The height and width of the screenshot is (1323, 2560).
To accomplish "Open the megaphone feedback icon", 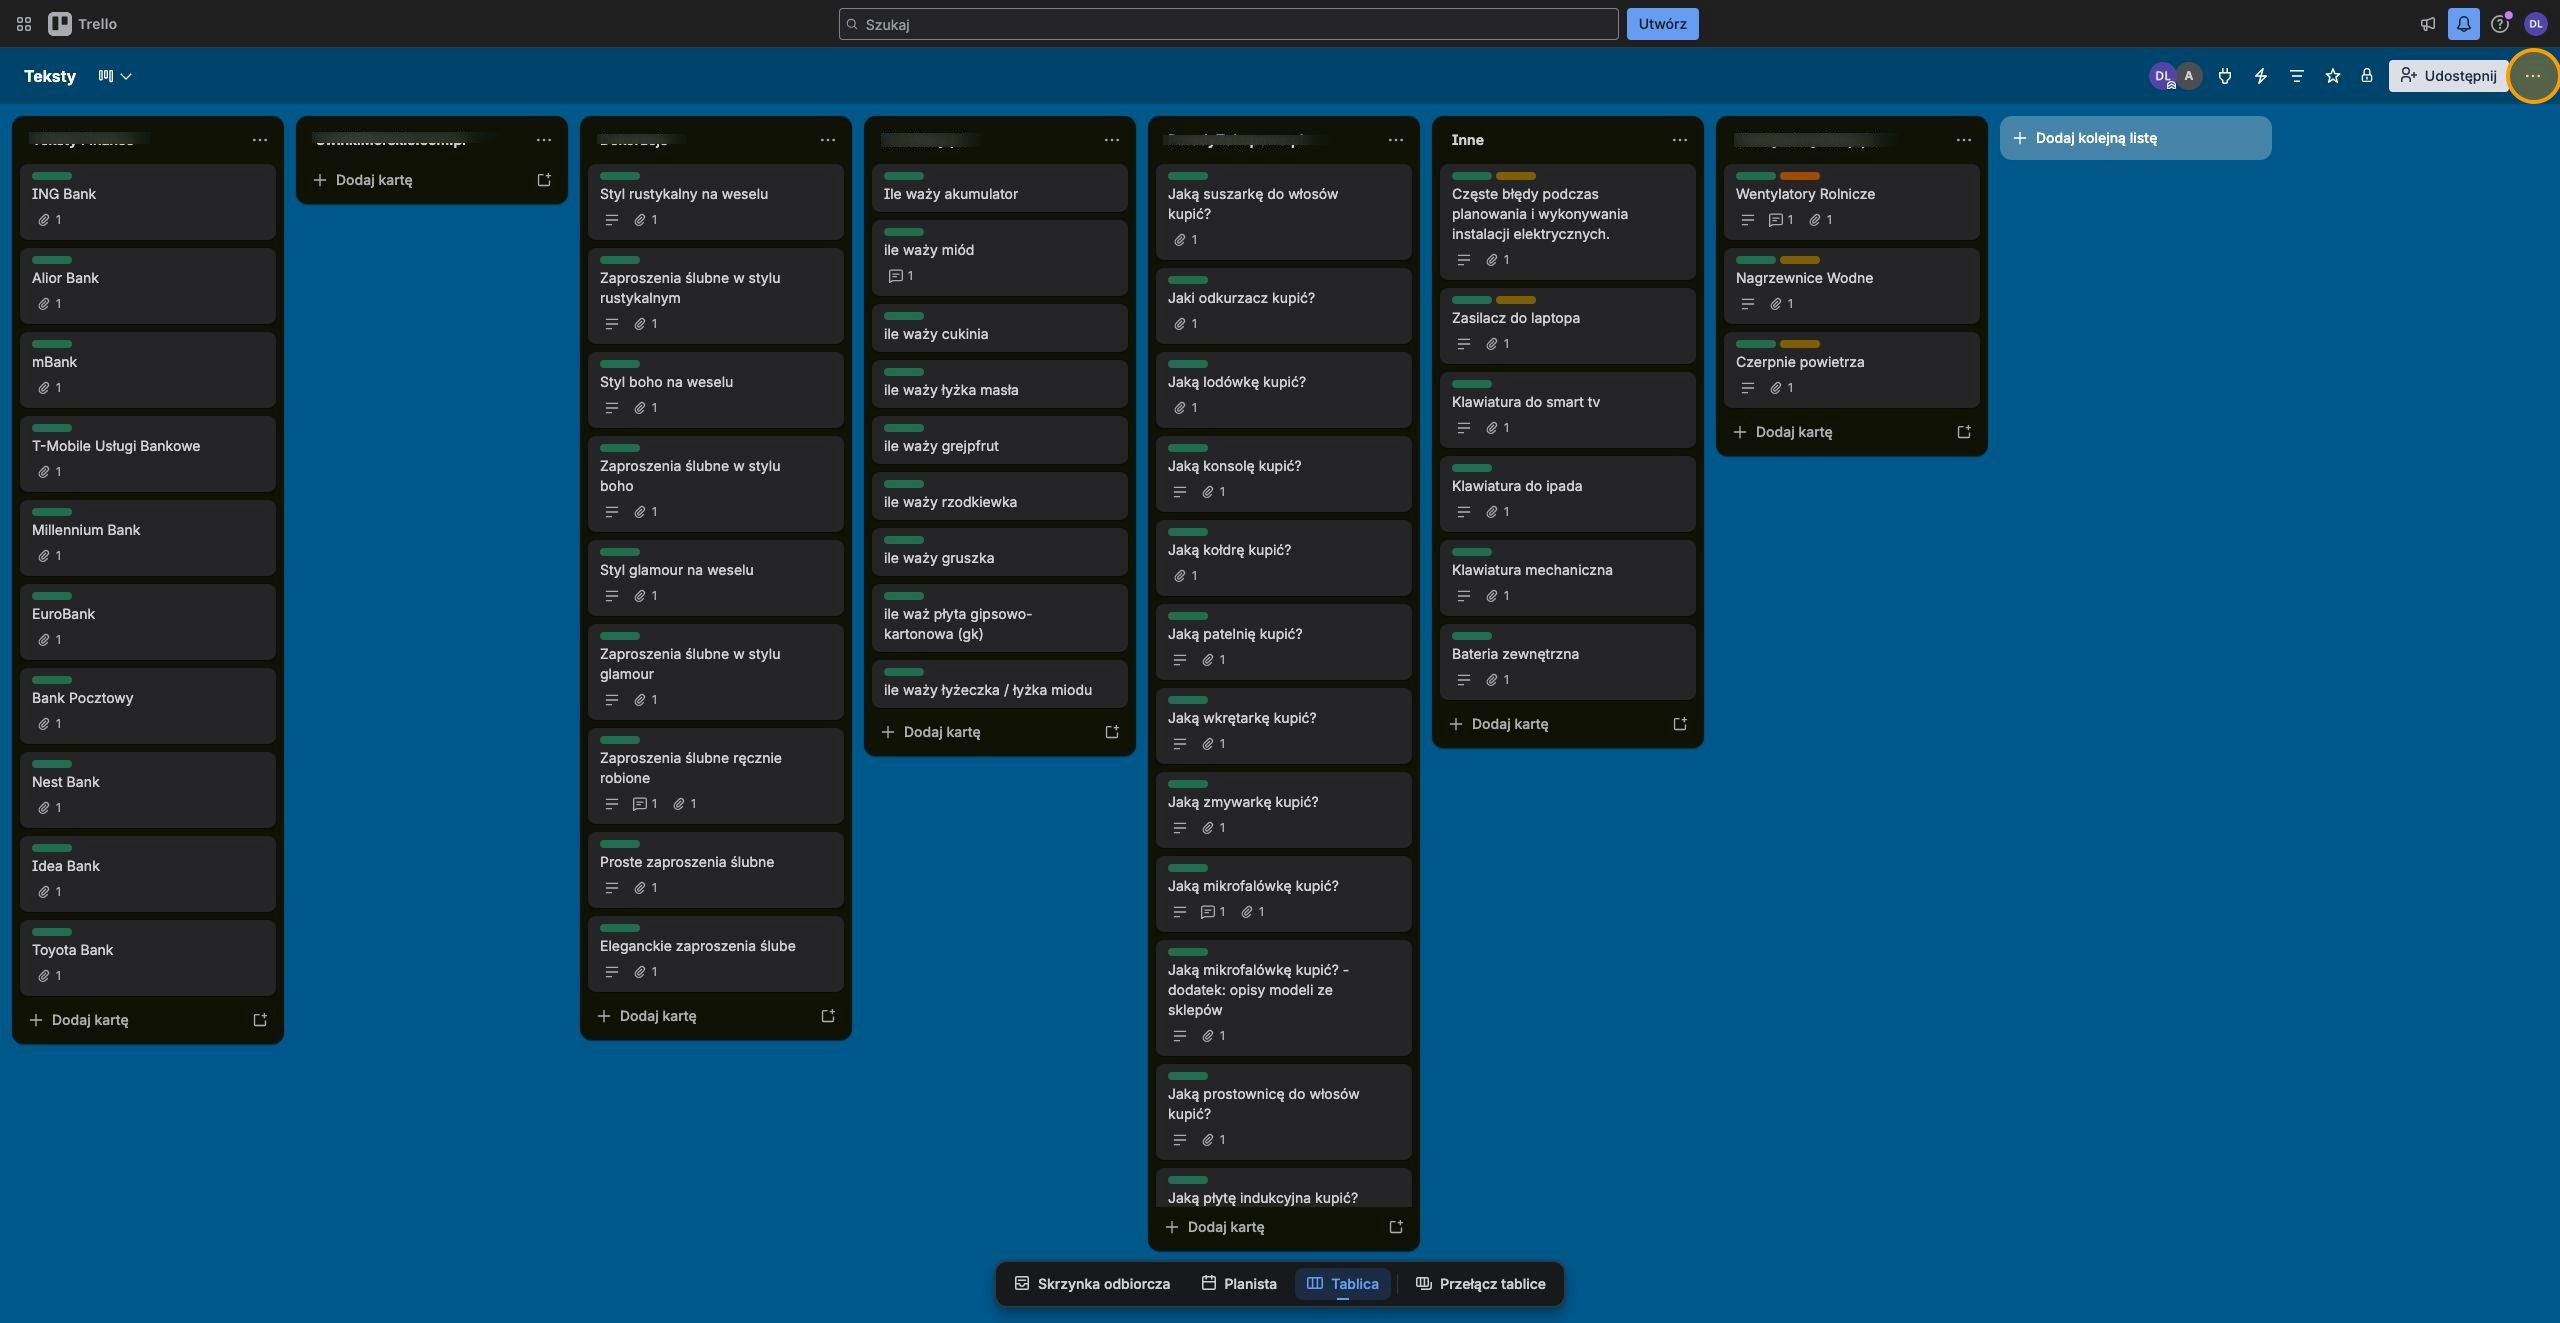I will point(2428,24).
